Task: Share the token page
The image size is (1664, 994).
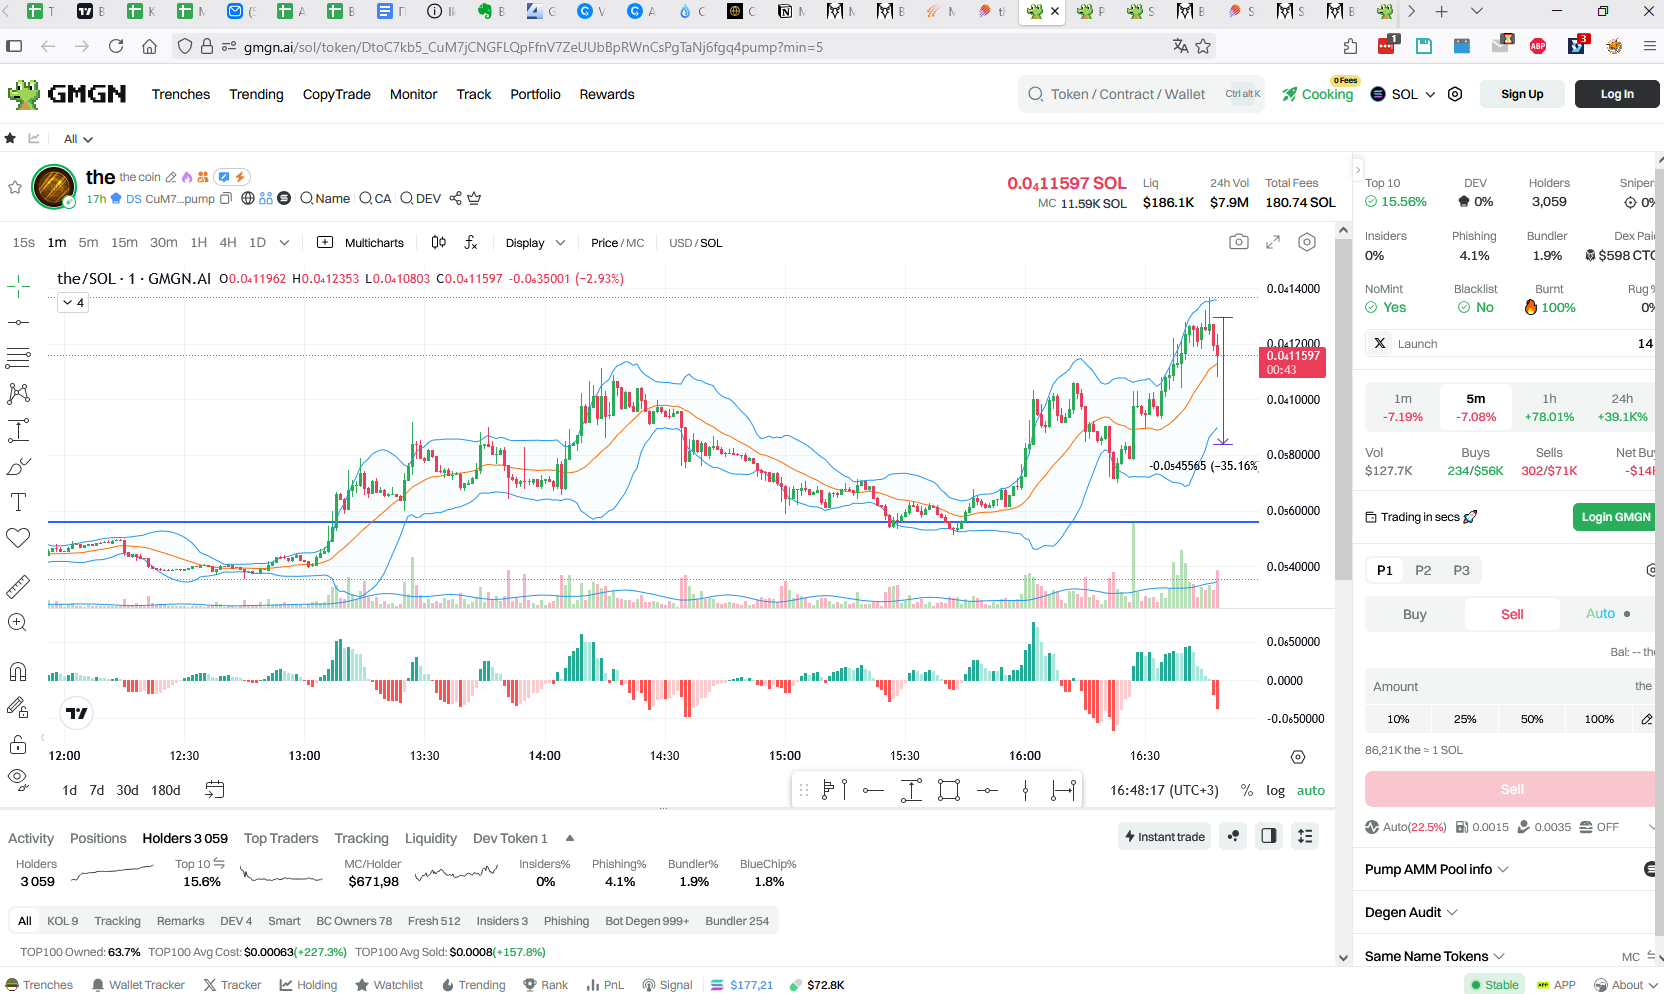Action: [456, 198]
